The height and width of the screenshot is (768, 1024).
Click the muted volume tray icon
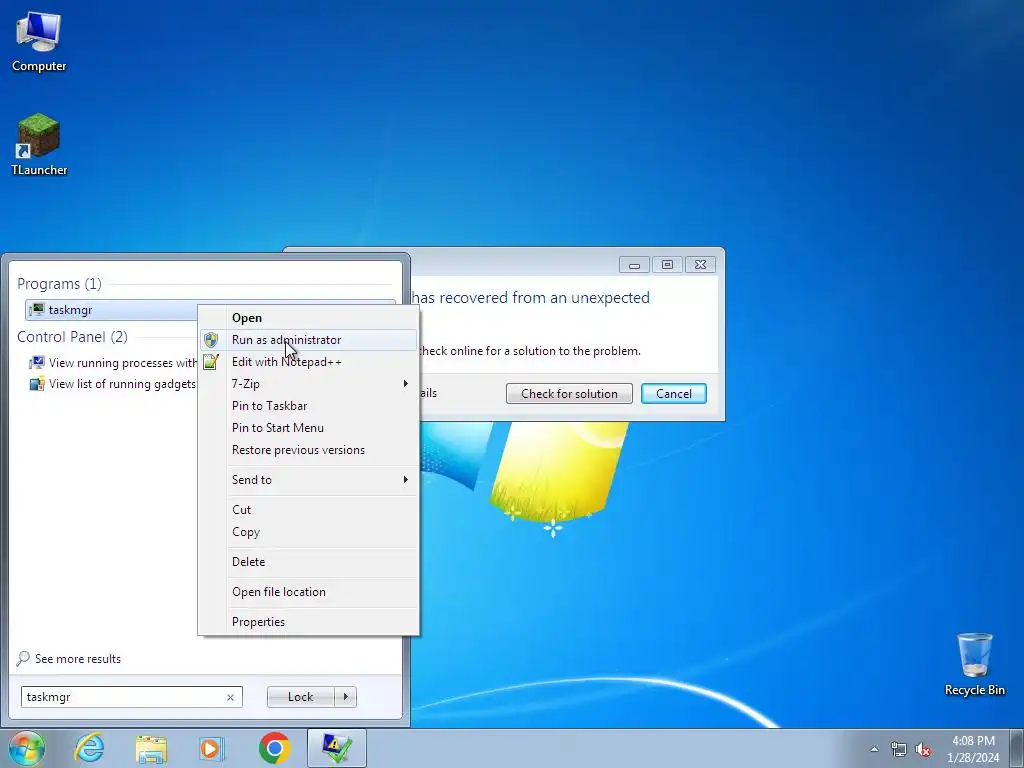pos(923,749)
